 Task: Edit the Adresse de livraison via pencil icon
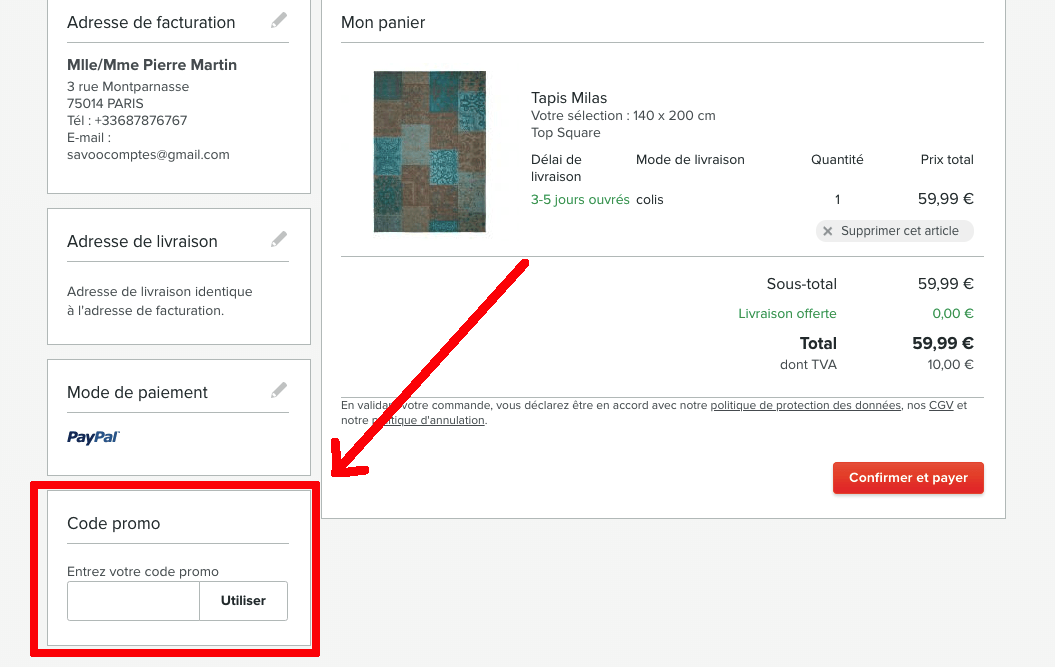[279, 239]
